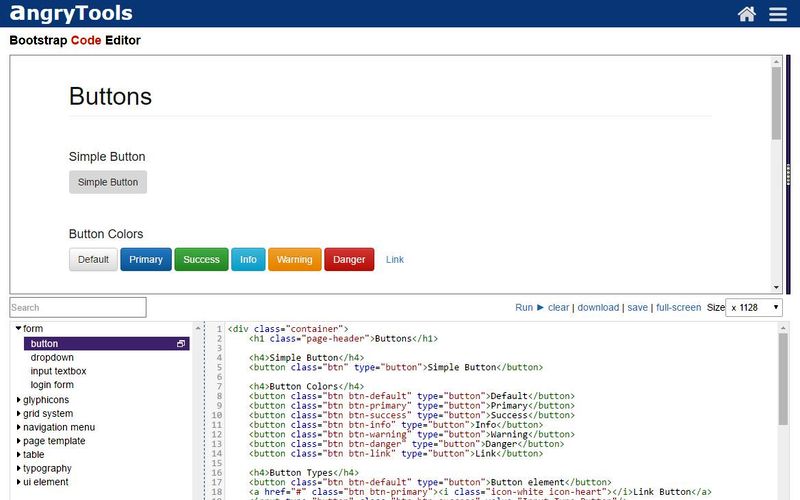Click the green Success button
Image resolution: width=800 pixels, height=500 pixels.
pyautogui.click(x=202, y=260)
